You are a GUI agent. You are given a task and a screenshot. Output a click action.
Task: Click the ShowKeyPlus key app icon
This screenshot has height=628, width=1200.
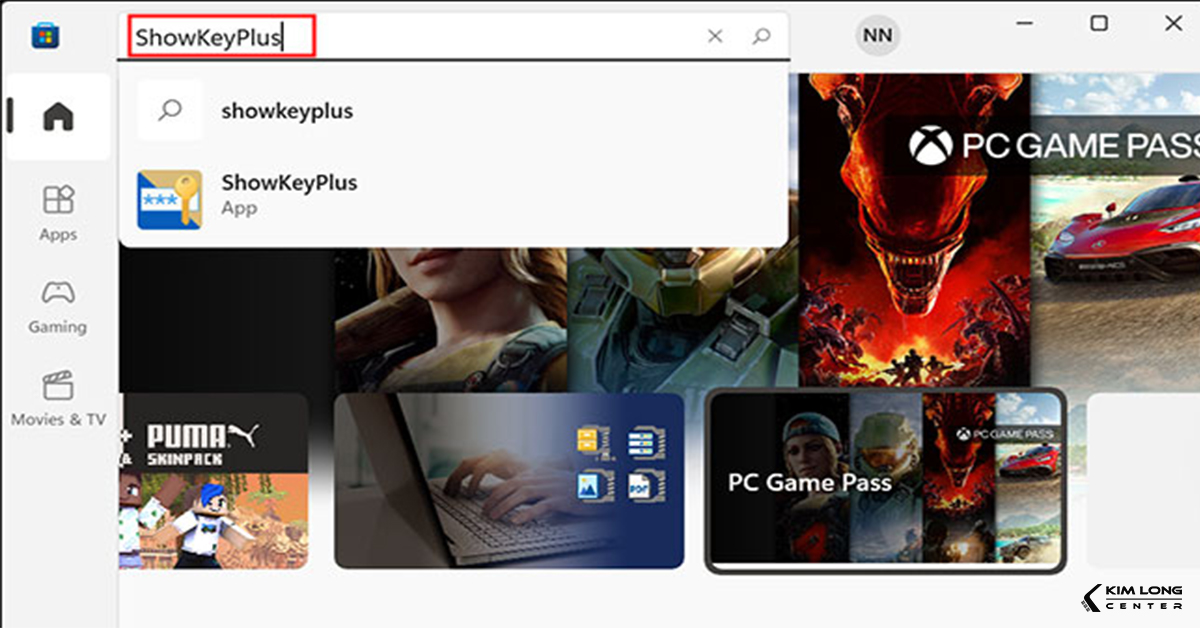point(169,194)
